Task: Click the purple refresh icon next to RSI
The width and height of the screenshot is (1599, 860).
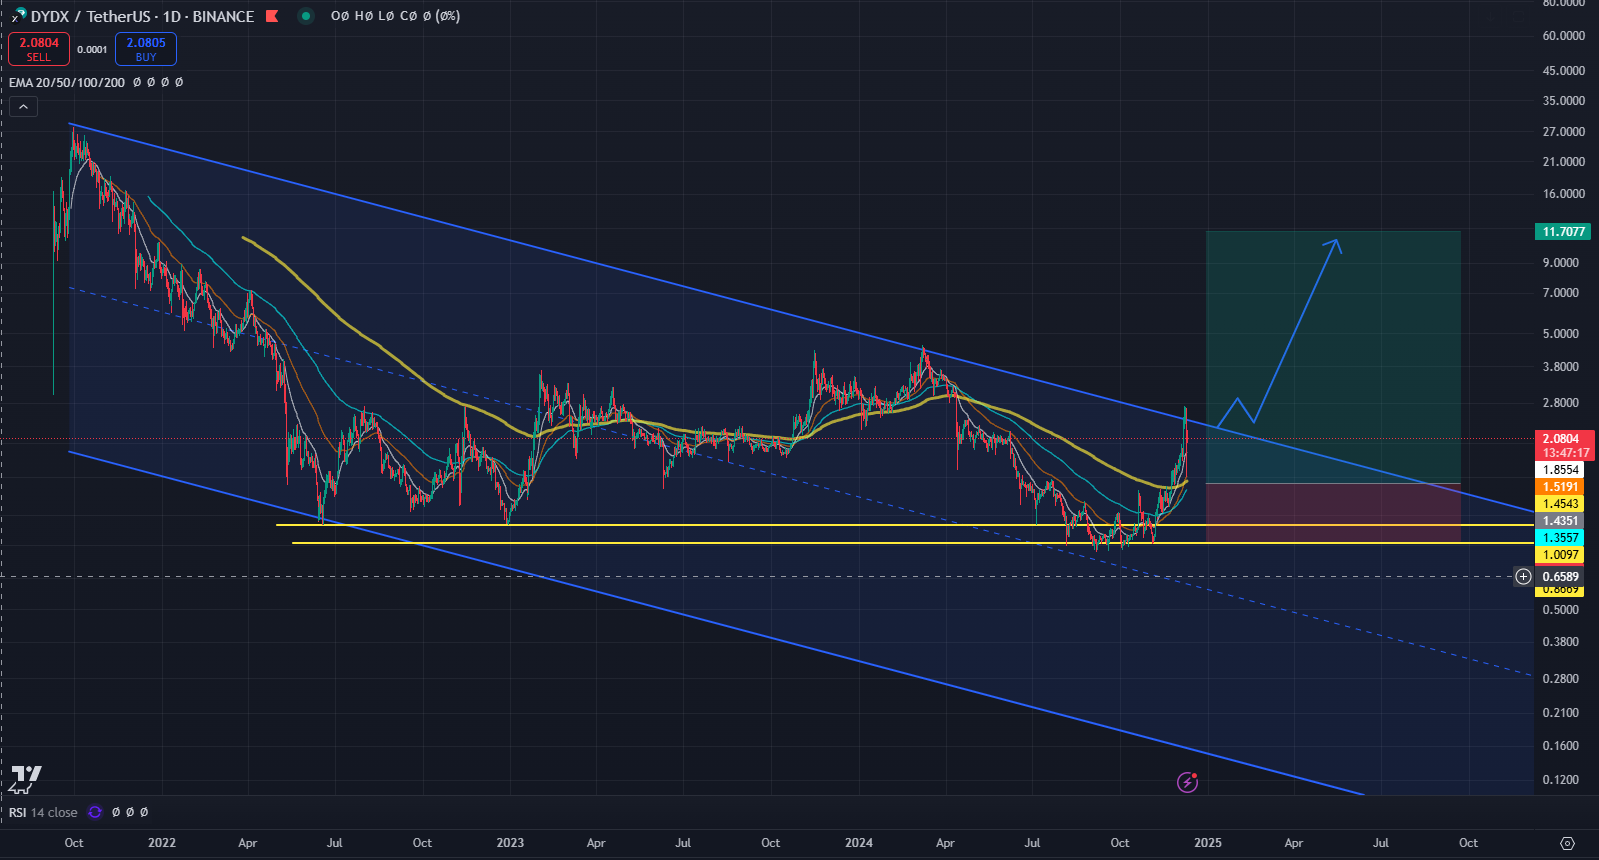Action: [95, 812]
